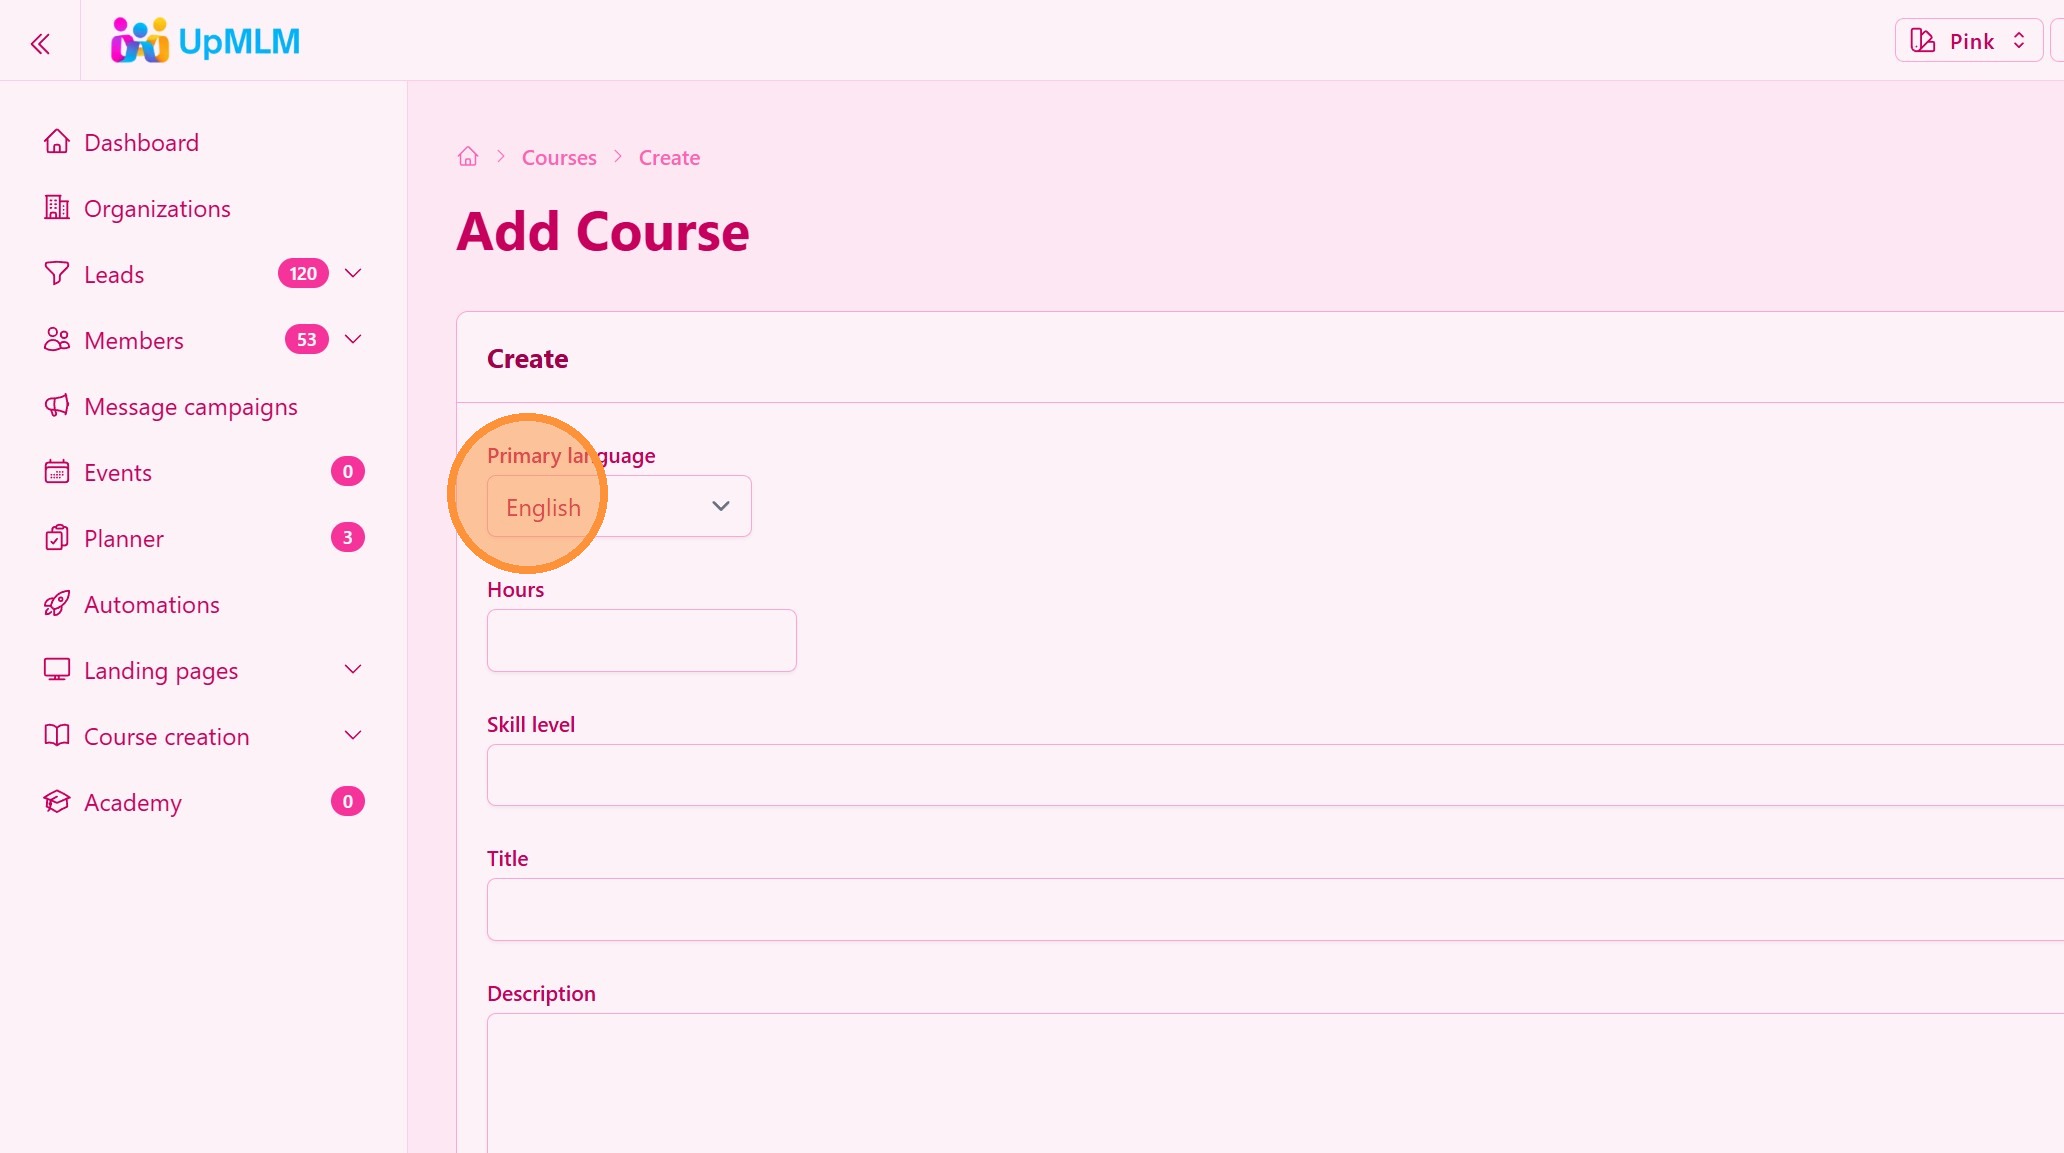Viewport: 2064px width, 1153px height.
Task: Click the UpMLM logo
Action: [x=205, y=41]
